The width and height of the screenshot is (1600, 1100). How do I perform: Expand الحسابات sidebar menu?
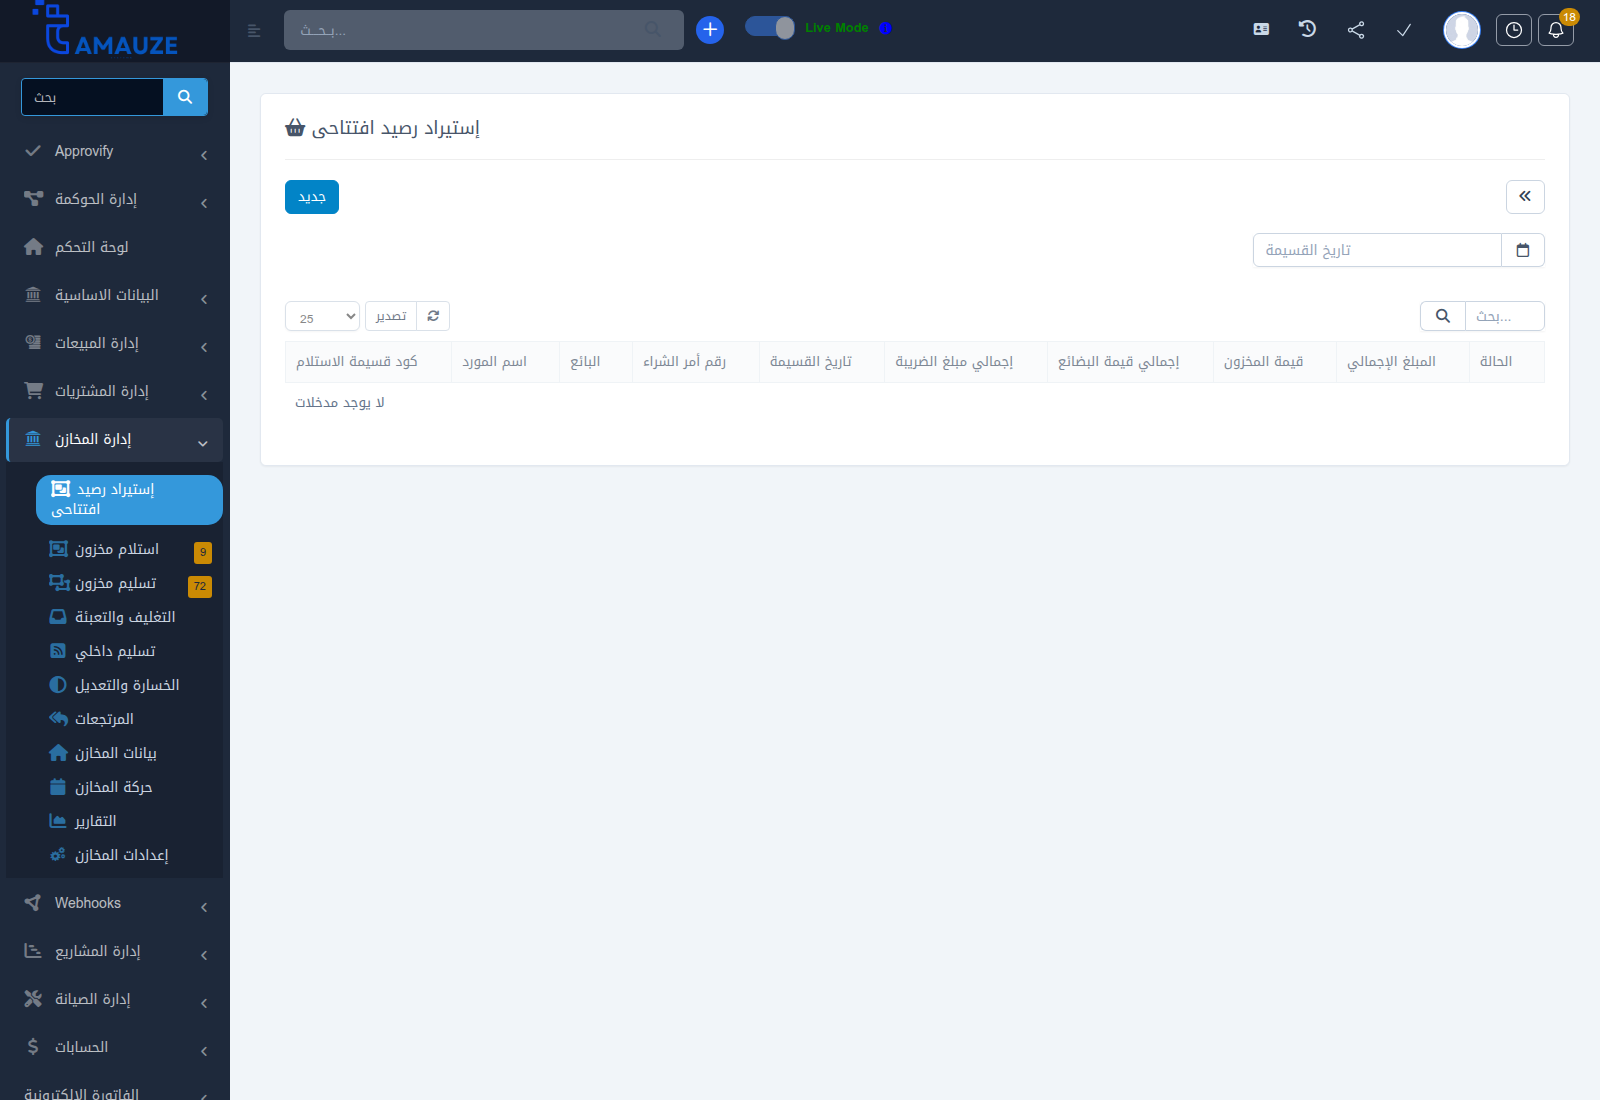click(x=115, y=1048)
